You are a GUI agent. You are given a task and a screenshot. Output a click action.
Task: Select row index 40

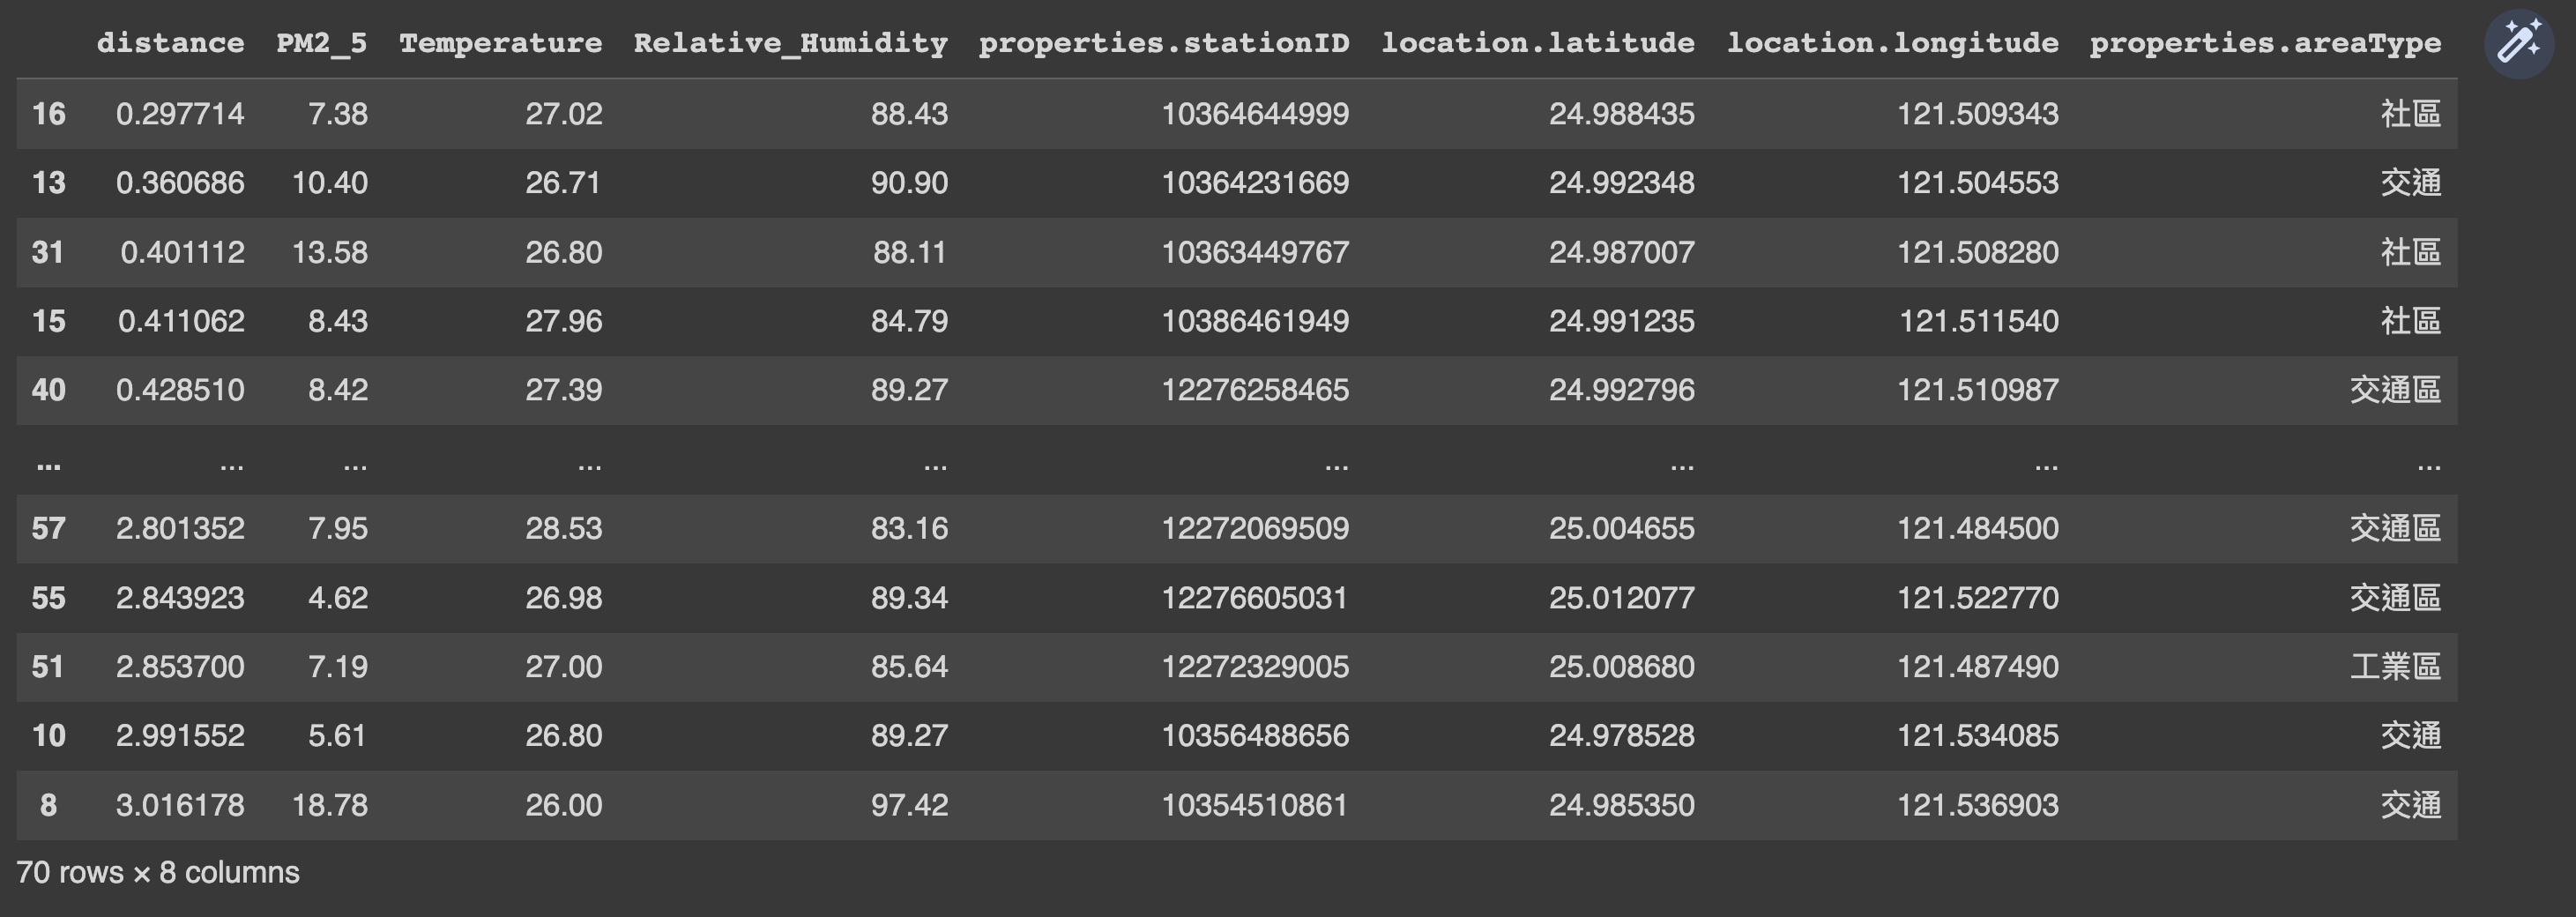tap(48, 390)
